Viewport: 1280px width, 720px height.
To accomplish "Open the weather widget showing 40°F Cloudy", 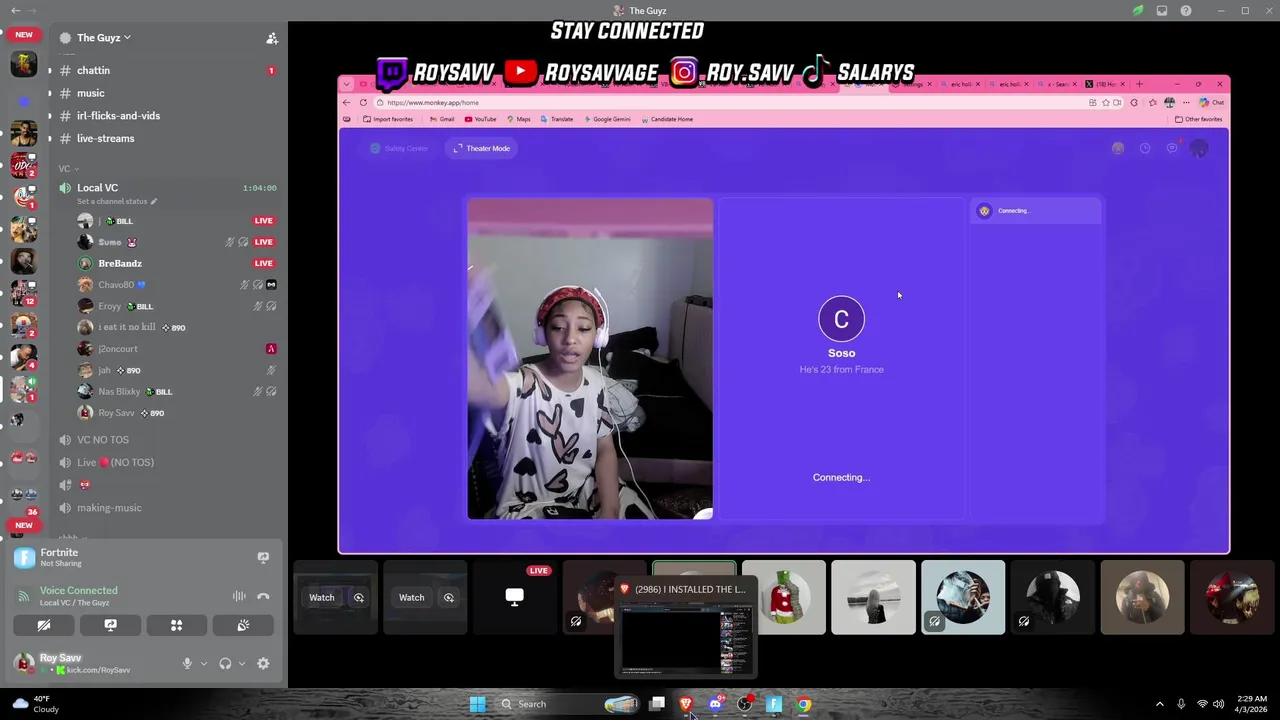I will (x=34, y=704).
